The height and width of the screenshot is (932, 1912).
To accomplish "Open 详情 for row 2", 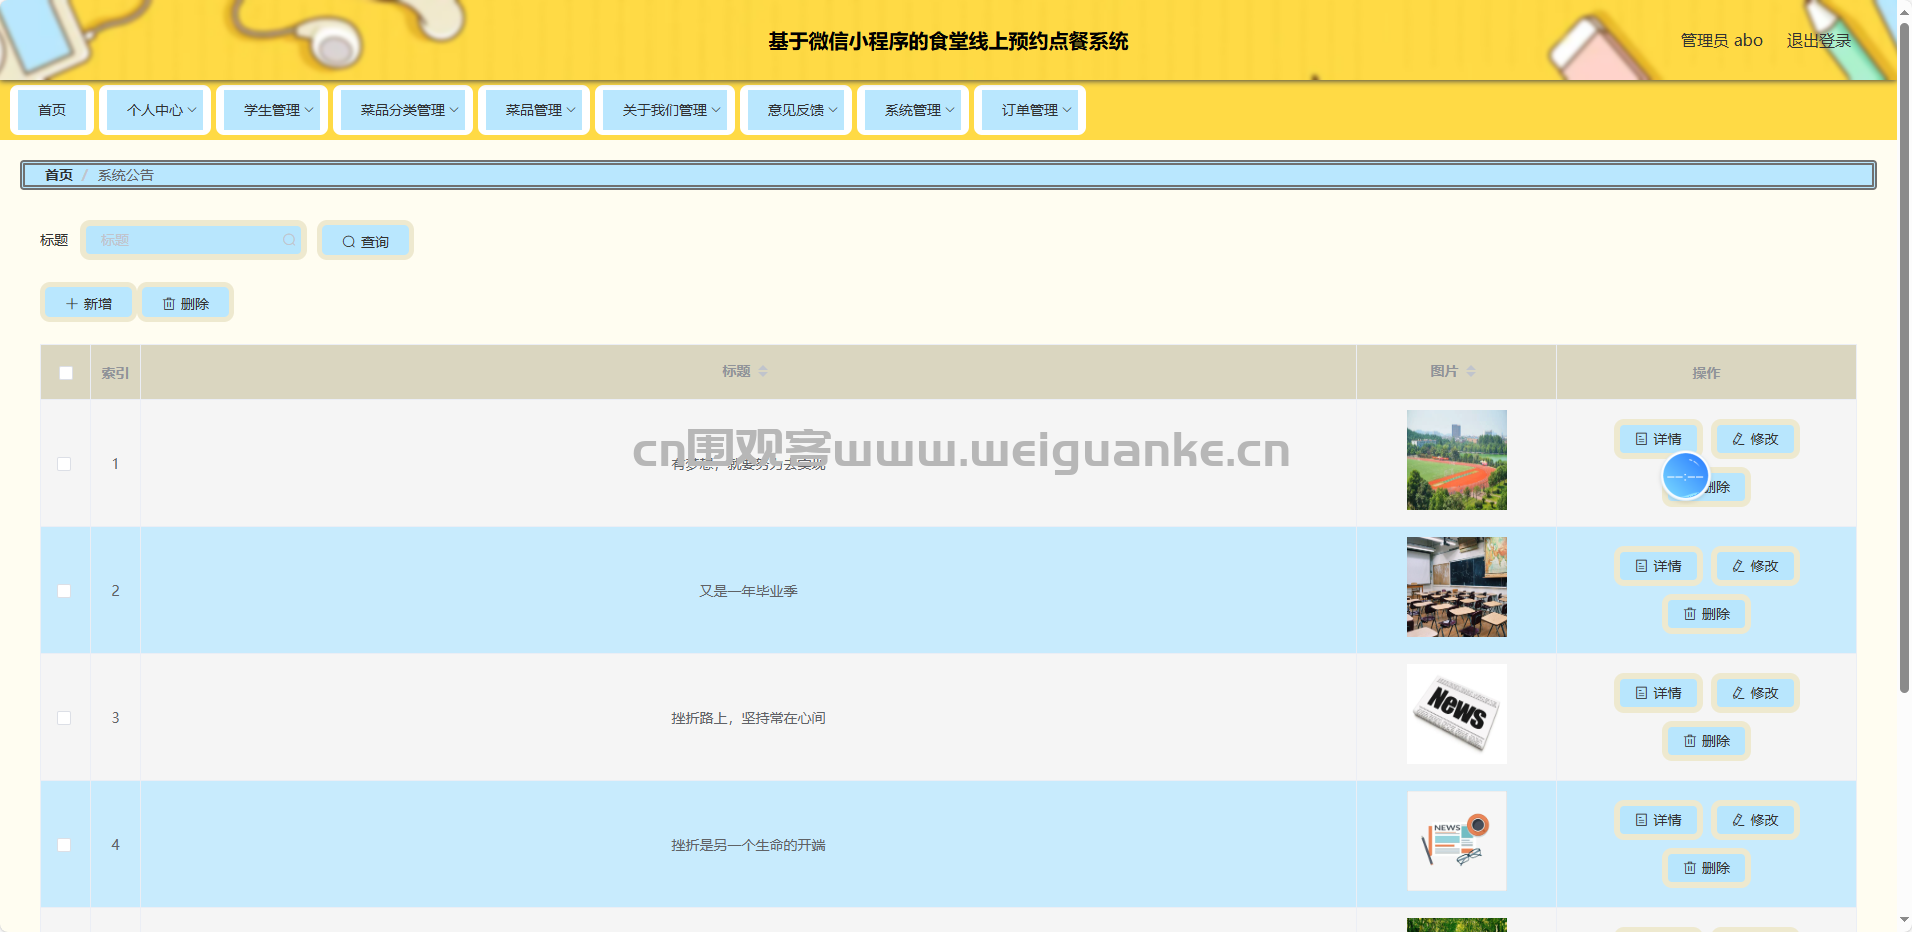I will [1658, 566].
